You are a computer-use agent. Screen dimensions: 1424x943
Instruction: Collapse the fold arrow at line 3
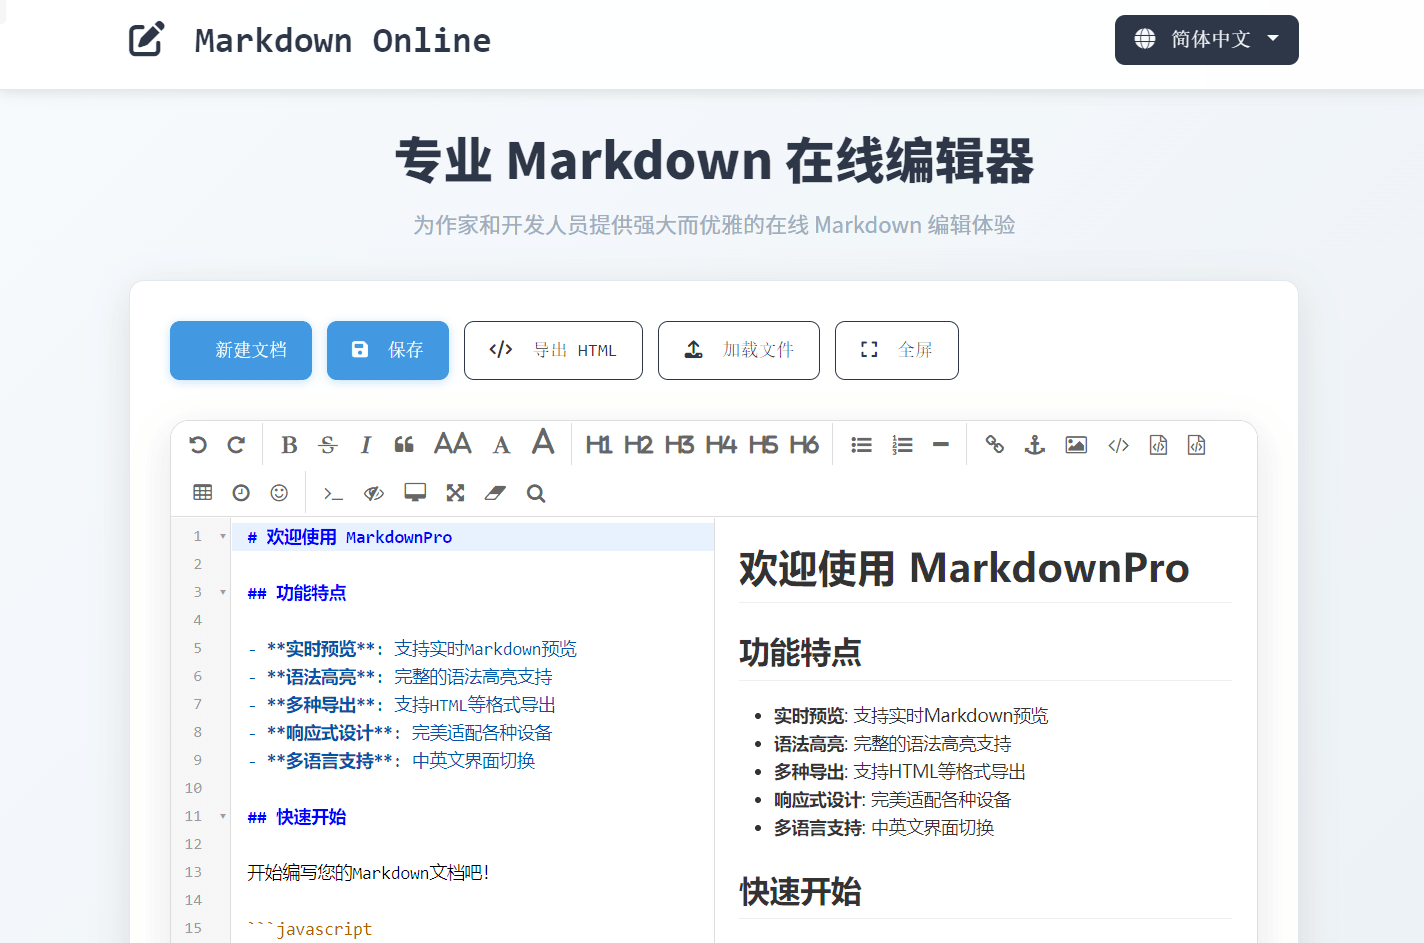(223, 593)
